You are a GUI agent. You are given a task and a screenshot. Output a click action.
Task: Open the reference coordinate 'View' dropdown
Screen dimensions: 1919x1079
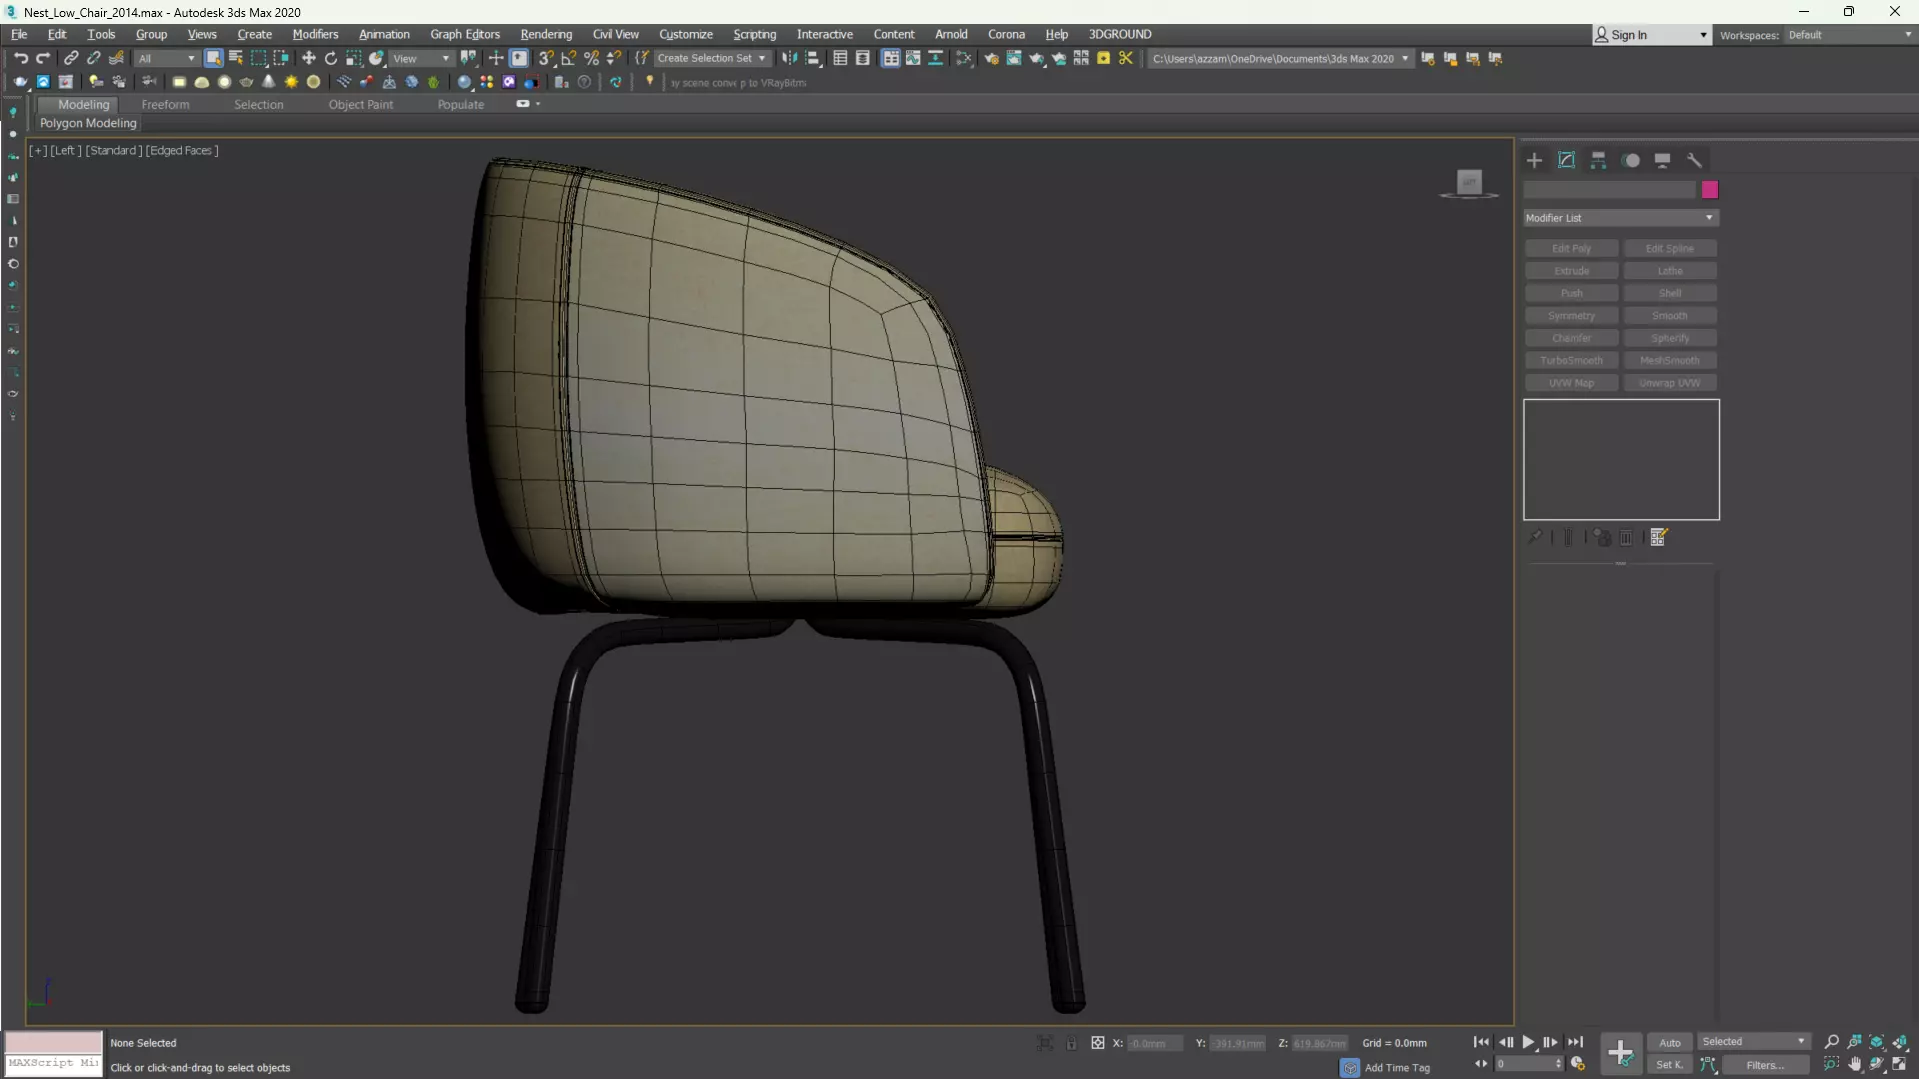[421, 58]
